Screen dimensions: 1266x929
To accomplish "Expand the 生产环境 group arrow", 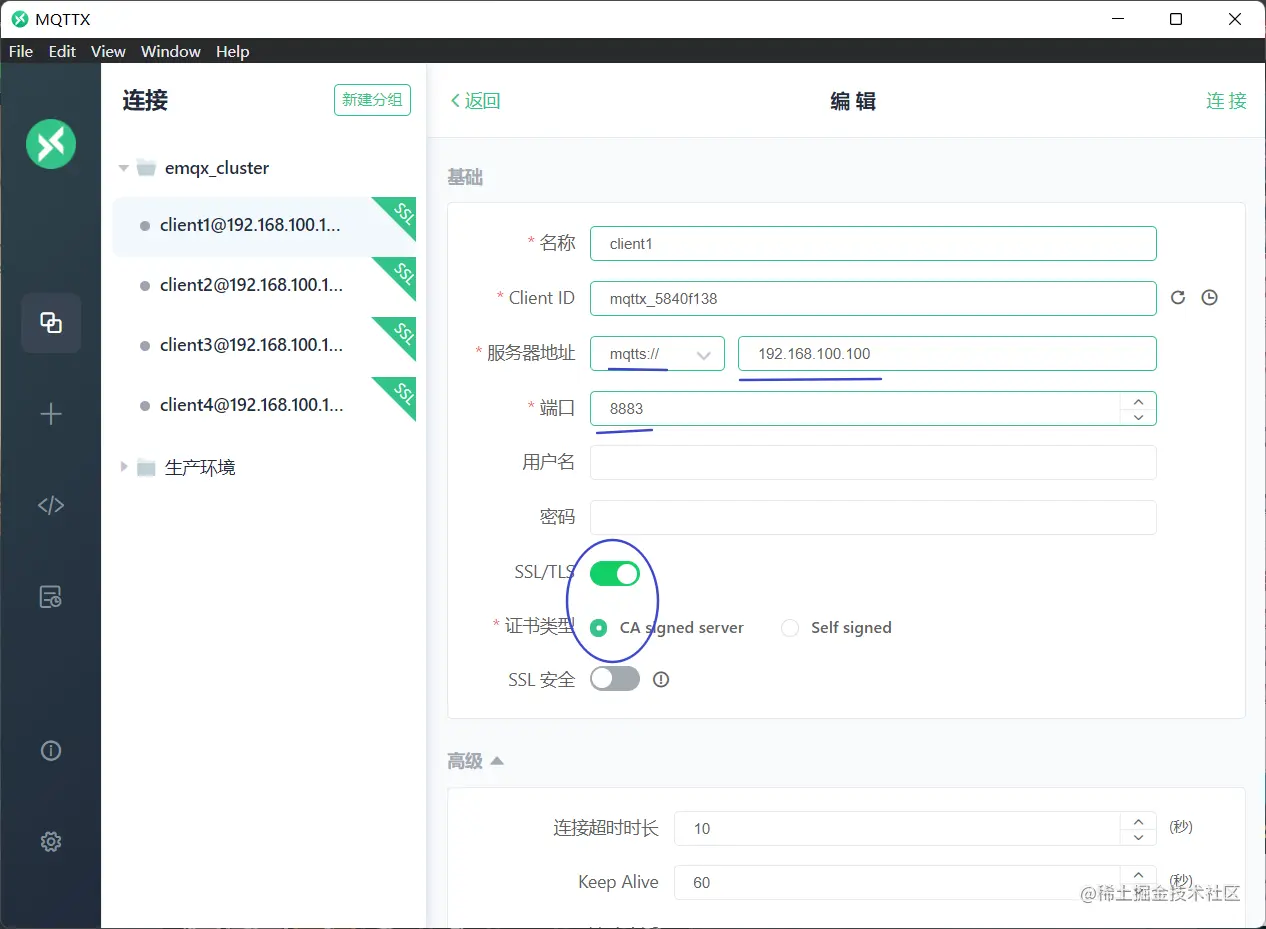I will (x=124, y=467).
